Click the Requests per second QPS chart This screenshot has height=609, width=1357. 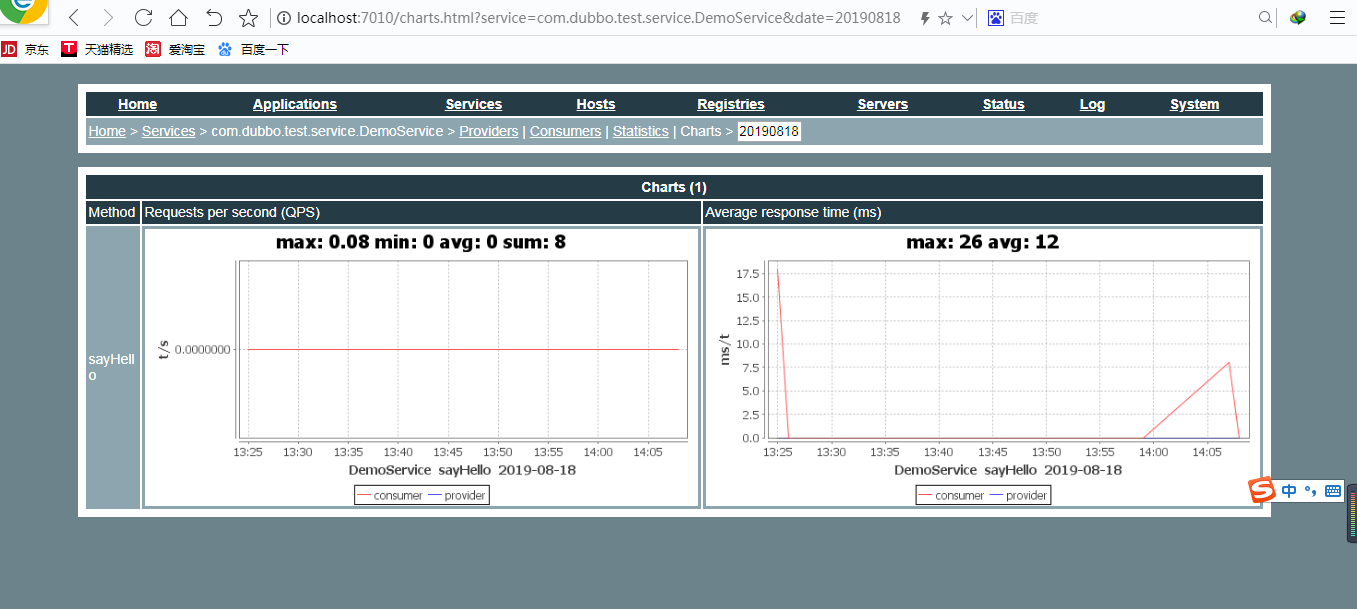click(x=421, y=367)
